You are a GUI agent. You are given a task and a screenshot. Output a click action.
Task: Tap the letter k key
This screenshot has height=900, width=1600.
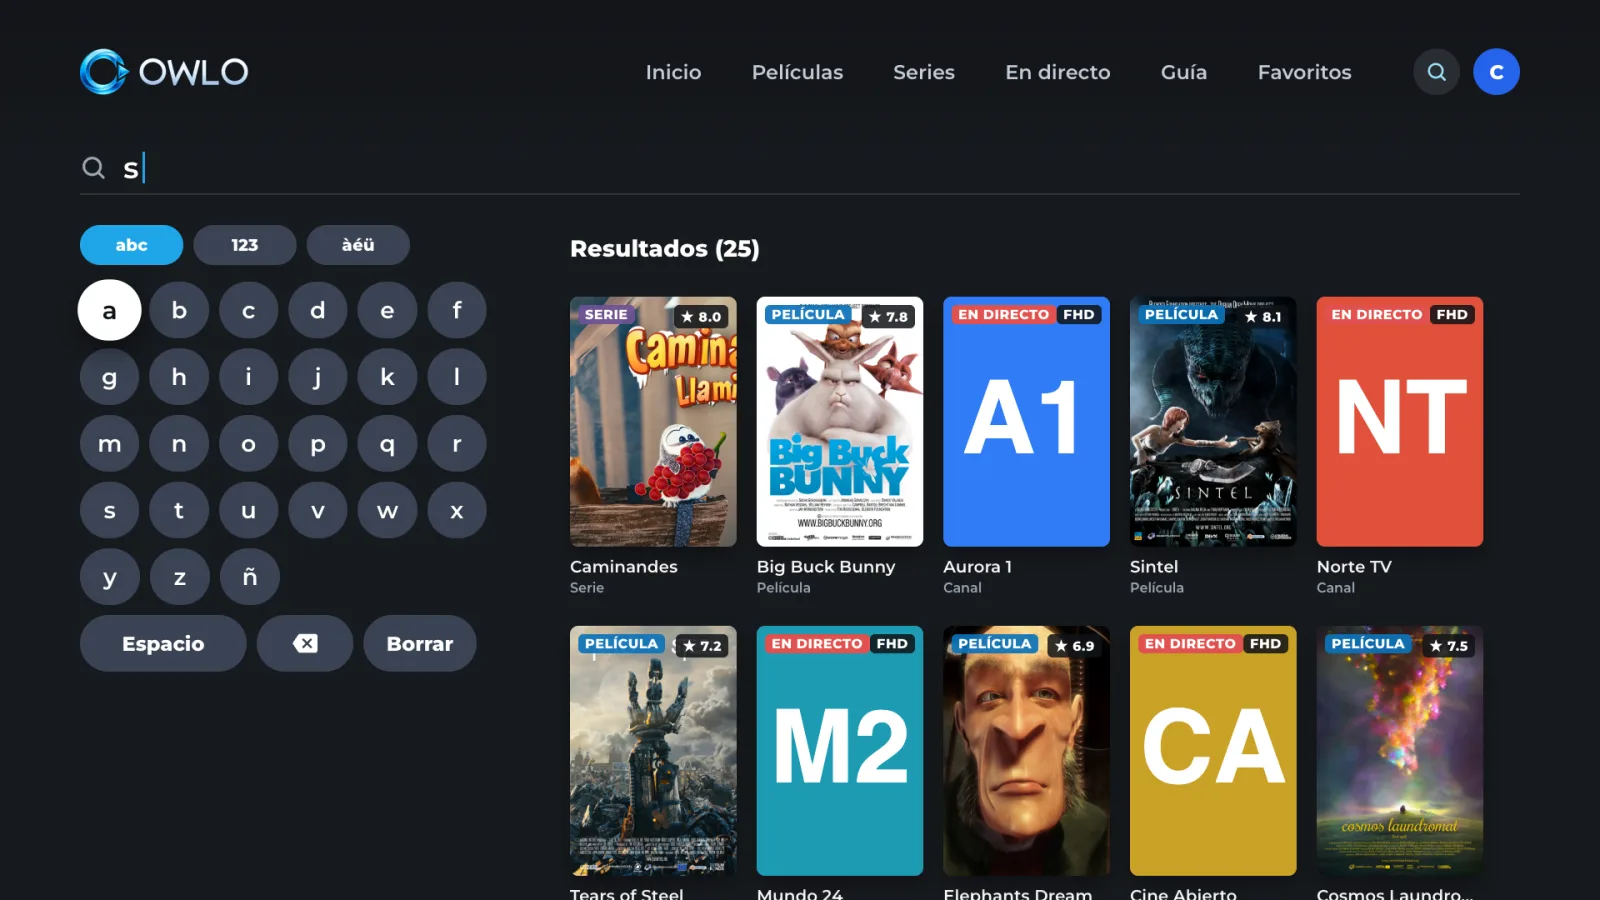[x=387, y=377]
